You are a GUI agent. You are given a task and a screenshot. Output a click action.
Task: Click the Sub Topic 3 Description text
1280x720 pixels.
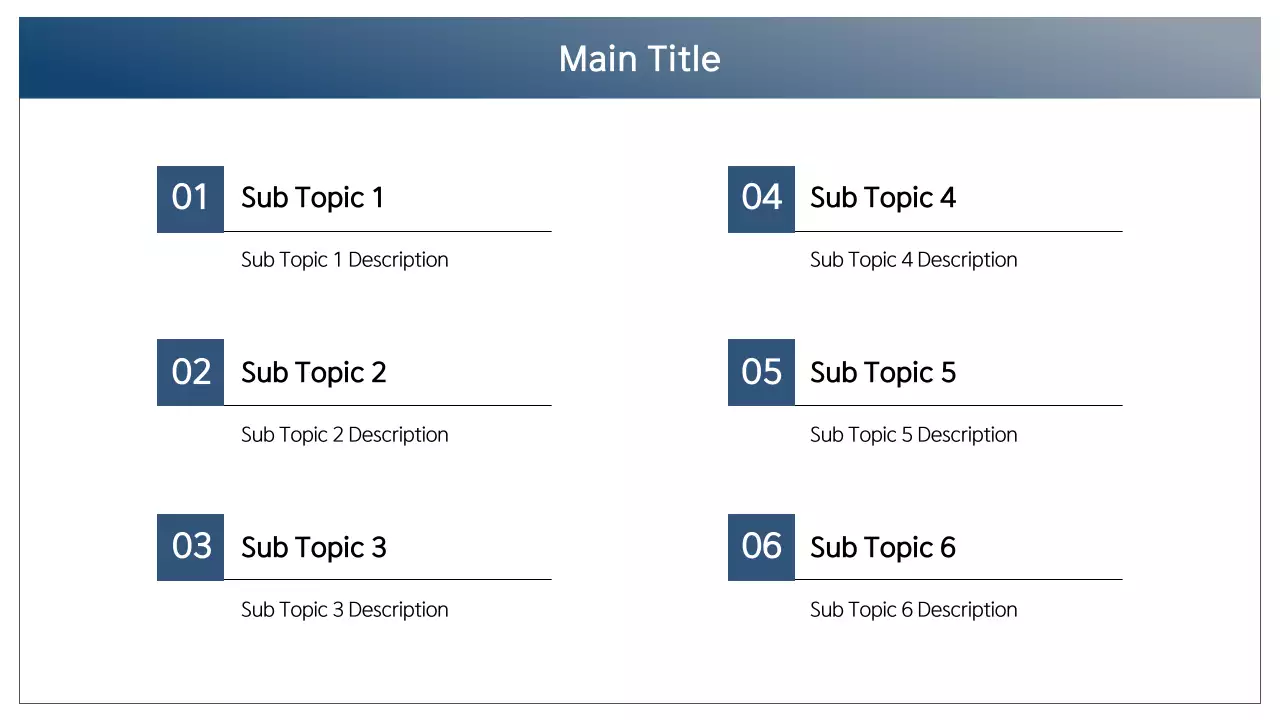coord(344,610)
